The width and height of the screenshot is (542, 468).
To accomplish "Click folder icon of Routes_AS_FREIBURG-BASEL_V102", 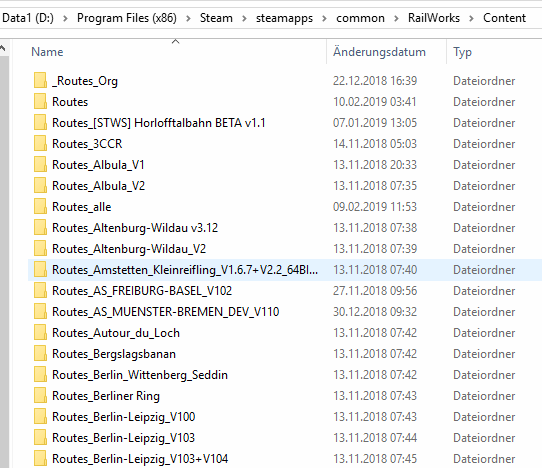I will 40,291.
